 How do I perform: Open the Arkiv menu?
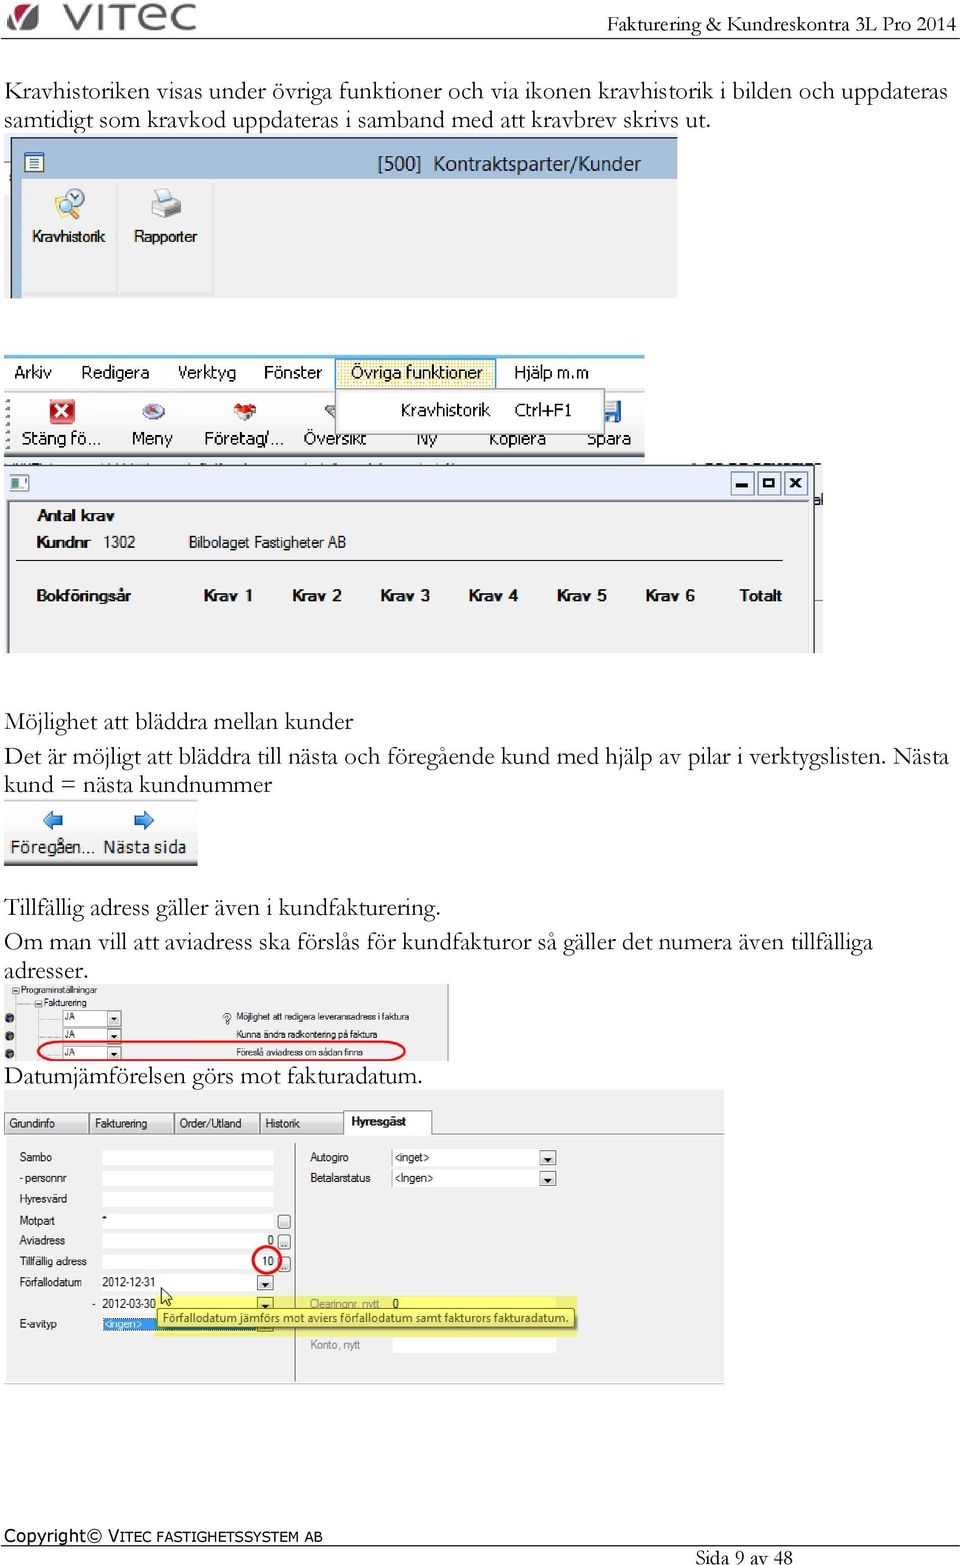[33, 372]
